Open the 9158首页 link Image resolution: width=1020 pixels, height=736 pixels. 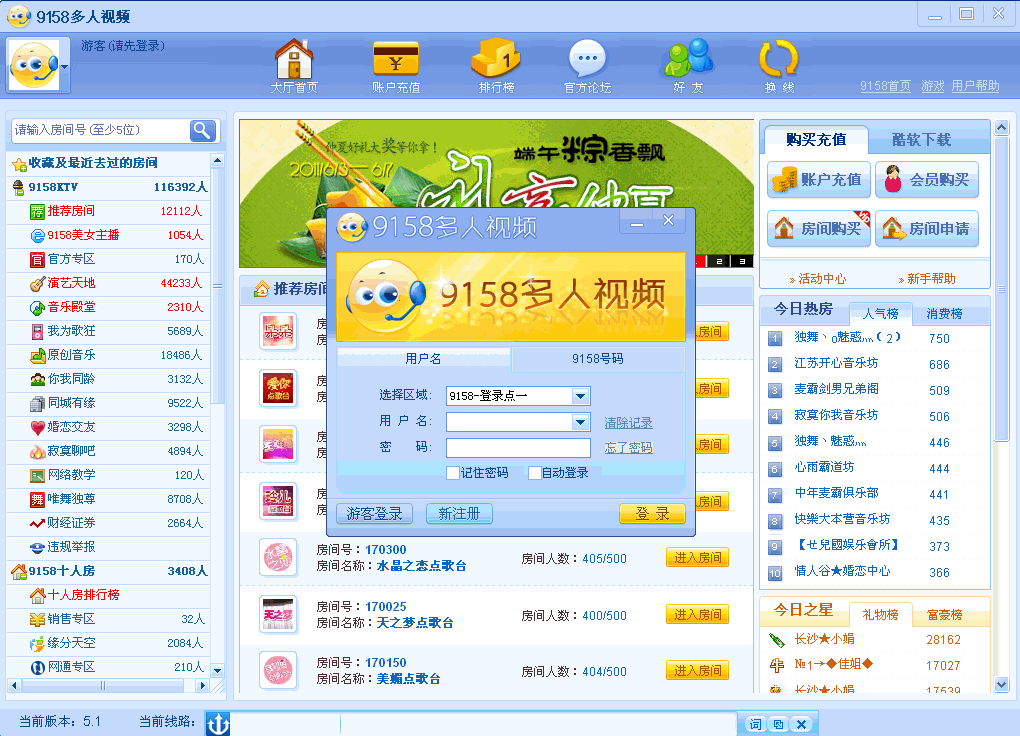click(x=885, y=86)
